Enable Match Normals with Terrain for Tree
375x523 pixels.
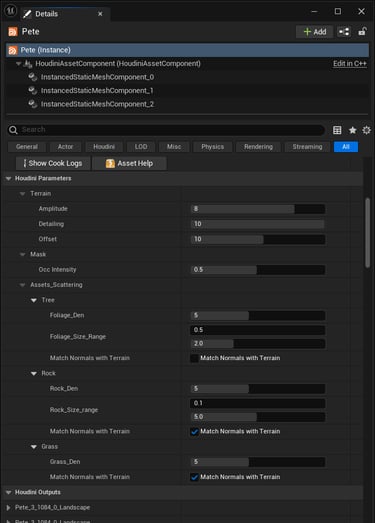tap(194, 358)
